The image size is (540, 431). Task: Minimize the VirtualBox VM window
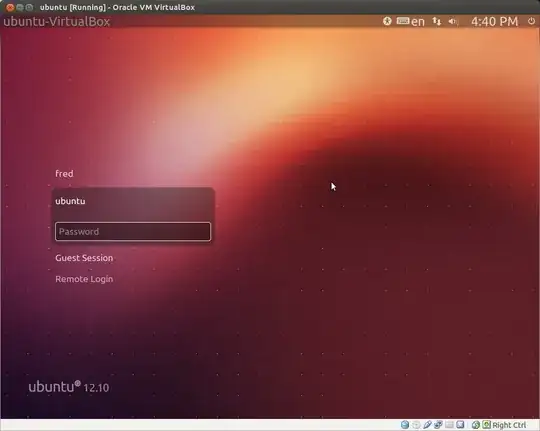coord(20,7)
